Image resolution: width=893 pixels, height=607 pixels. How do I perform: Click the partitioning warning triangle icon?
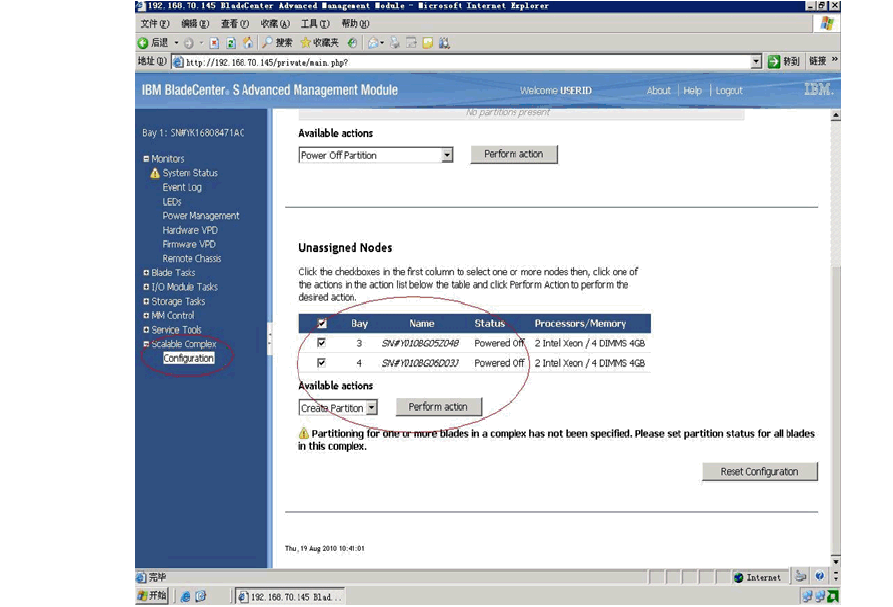(x=304, y=433)
